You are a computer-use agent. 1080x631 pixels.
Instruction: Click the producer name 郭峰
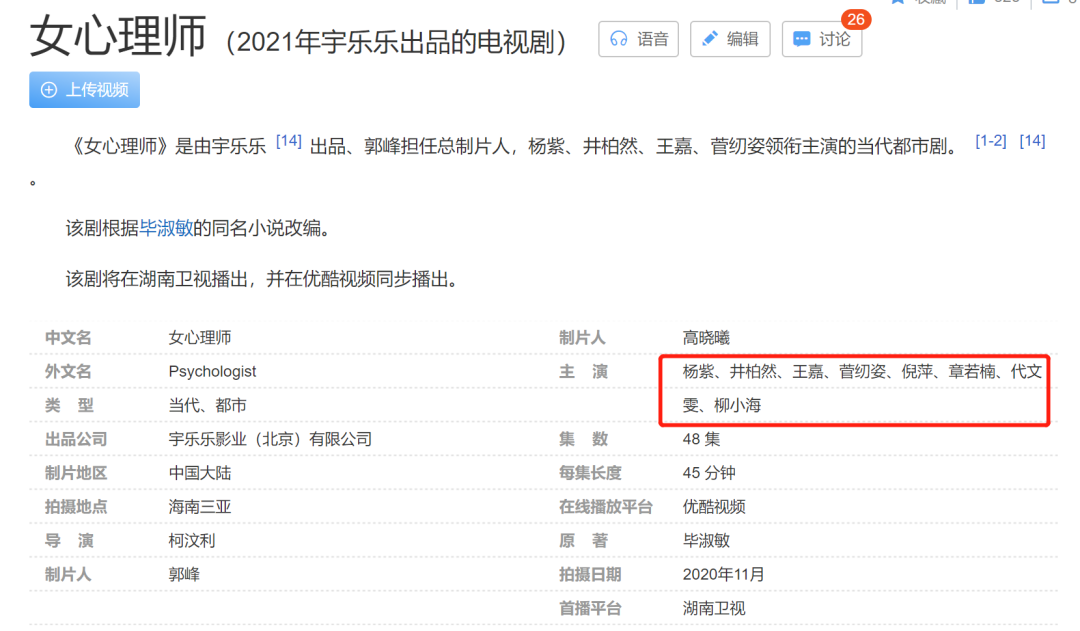tap(184, 574)
